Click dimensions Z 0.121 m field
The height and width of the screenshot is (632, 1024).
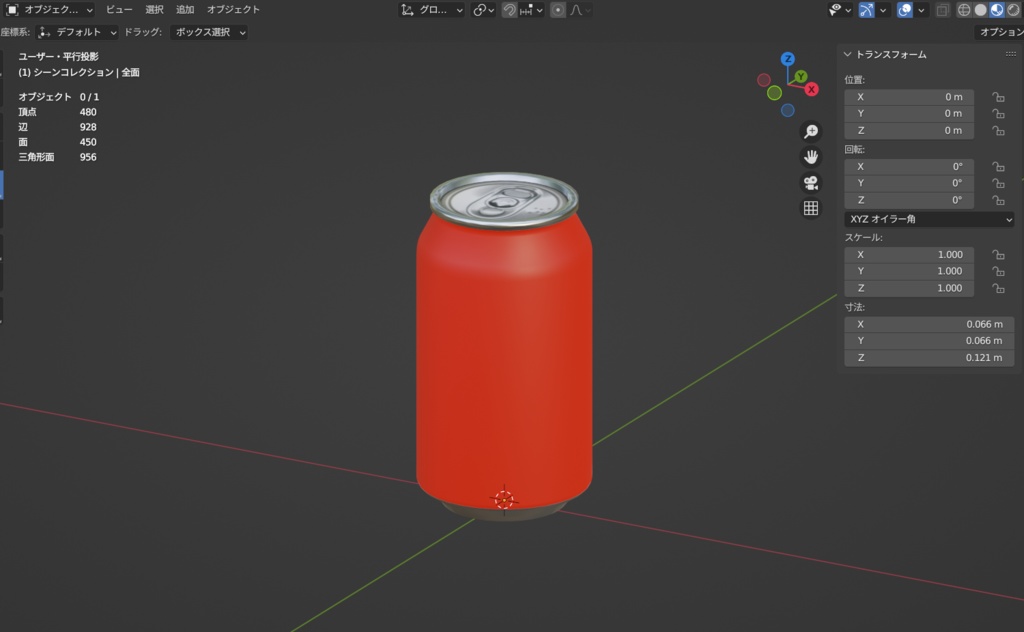click(929, 358)
